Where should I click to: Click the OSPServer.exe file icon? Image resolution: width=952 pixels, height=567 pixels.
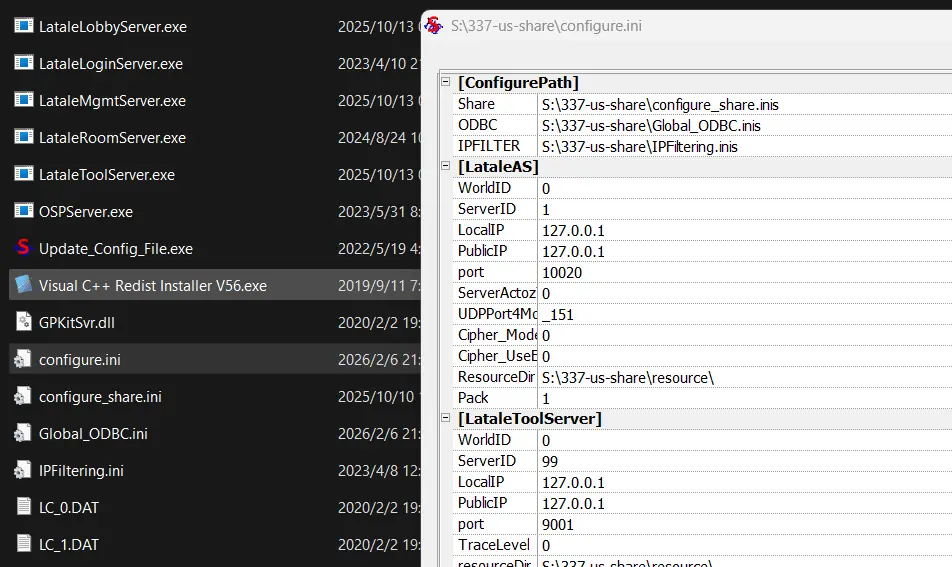click(24, 211)
